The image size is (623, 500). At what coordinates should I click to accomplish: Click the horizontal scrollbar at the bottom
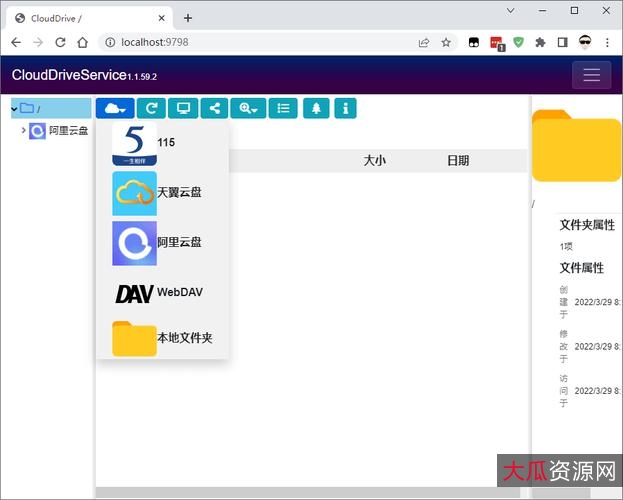pyautogui.click(x=308, y=493)
